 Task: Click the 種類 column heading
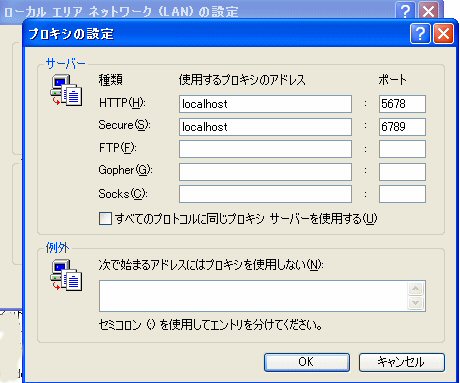point(111,80)
